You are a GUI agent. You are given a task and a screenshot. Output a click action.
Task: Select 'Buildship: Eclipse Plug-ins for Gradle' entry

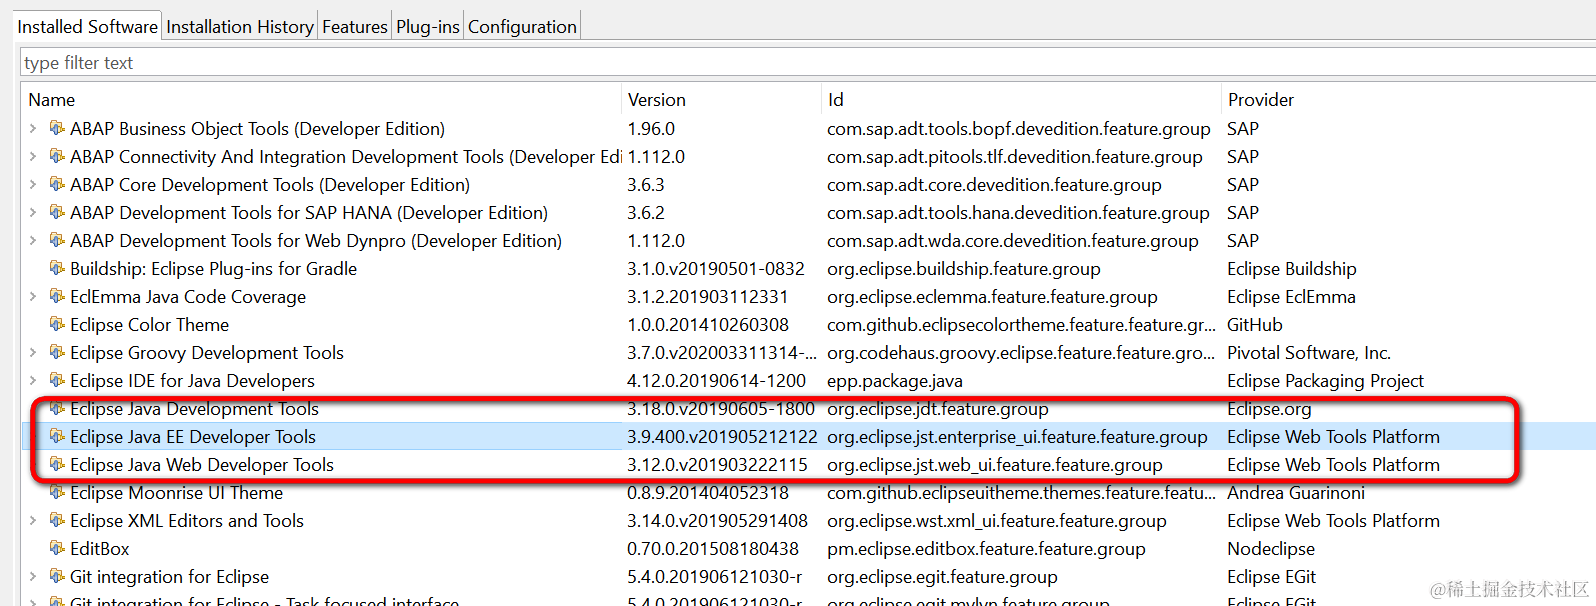point(213,269)
